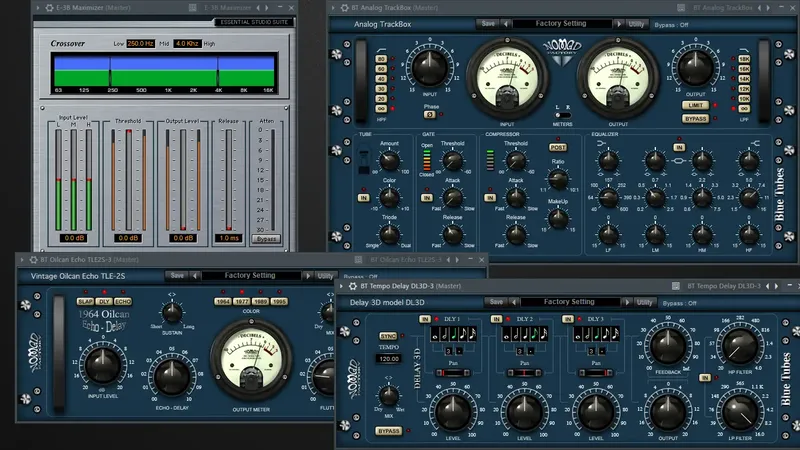The width and height of the screenshot is (800, 450).
Task: Click the Bypass button in E-38 Maximizer
Action: [x=266, y=239]
